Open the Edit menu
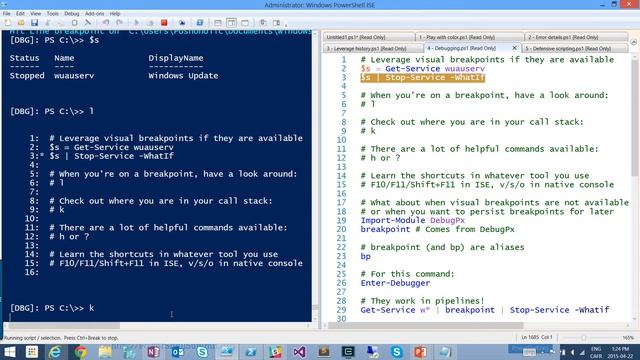The height and width of the screenshot is (360, 640). tap(20, 13)
